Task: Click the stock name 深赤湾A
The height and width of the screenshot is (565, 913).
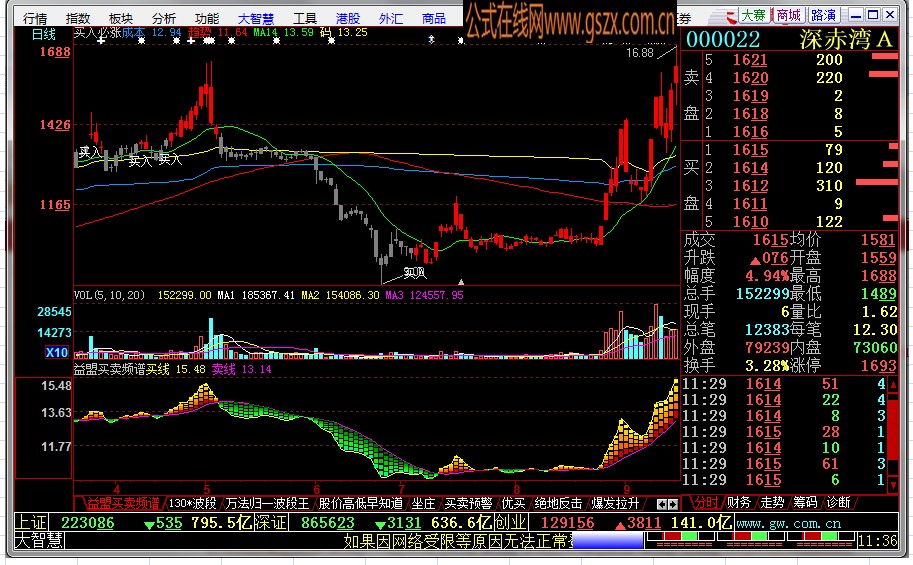Action: click(845, 40)
